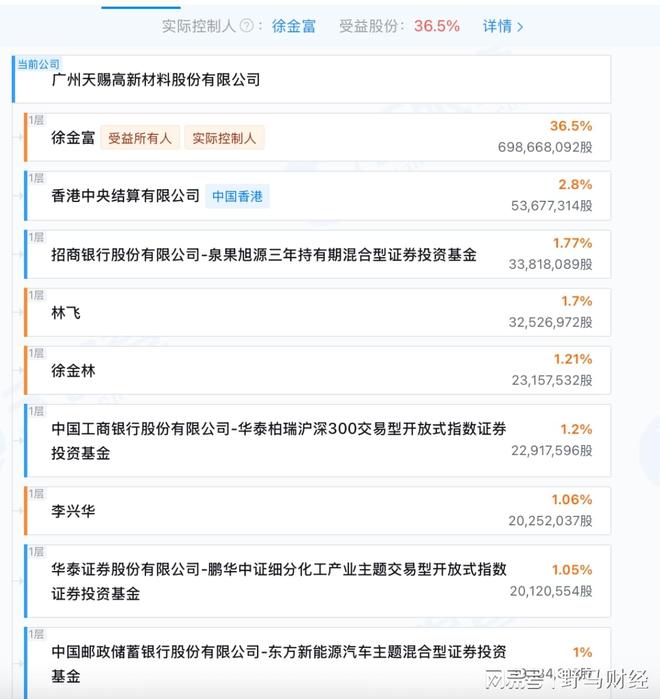Open 招商银行 泉果旭源 fund shareholder entry
The width and height of the screenshot is (660, 699).
tap(264, 254)
